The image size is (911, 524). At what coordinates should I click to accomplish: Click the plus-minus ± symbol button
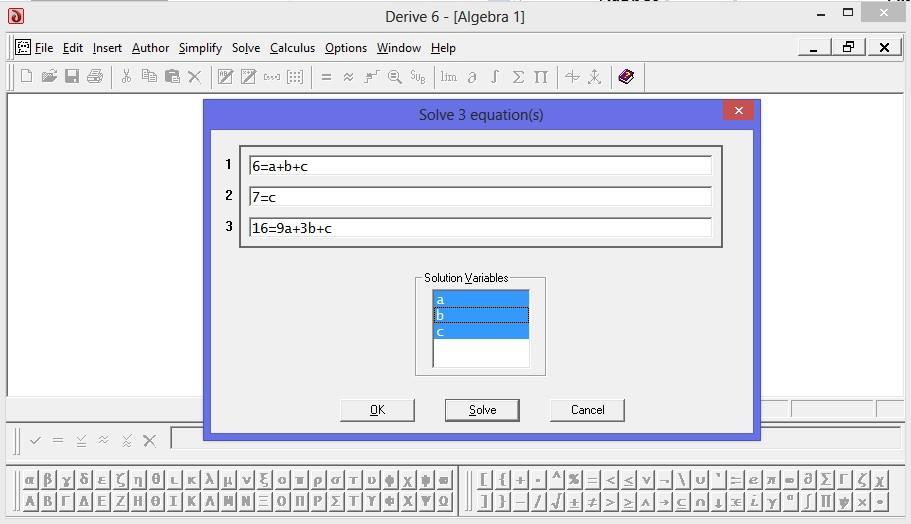(x=575, y=502)
